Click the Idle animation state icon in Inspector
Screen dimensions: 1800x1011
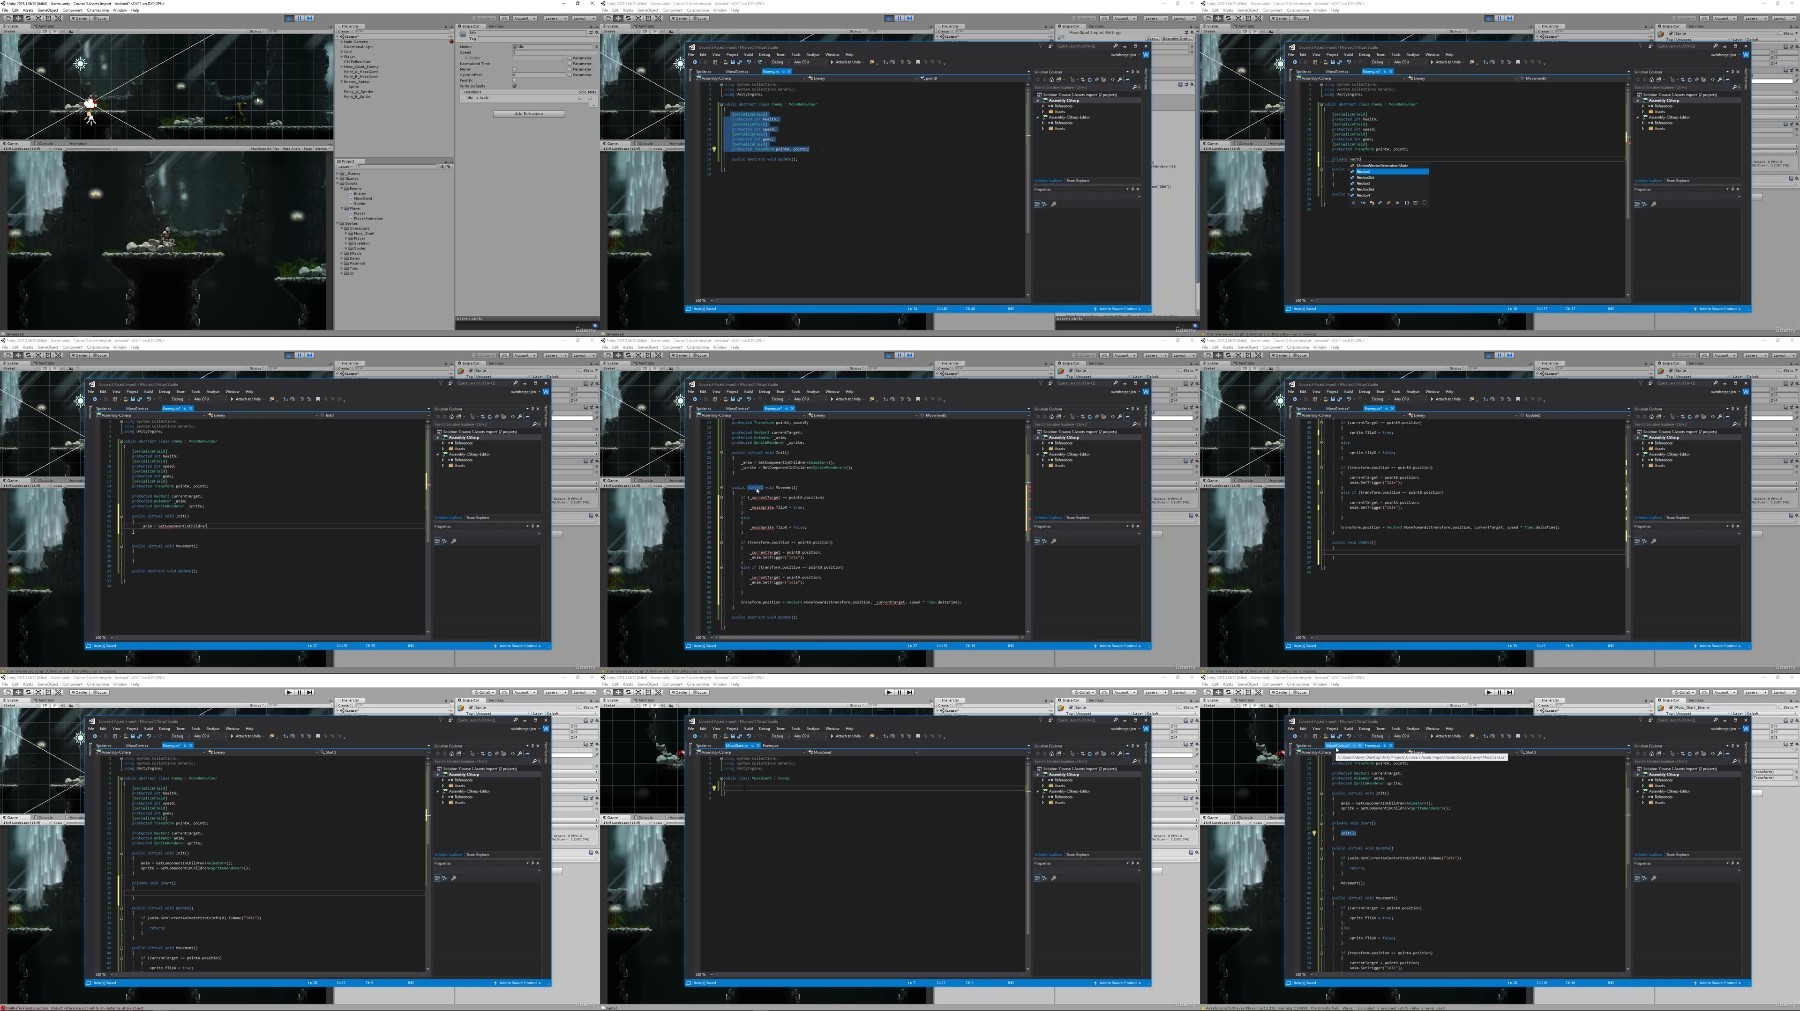[x=463, y=34]
